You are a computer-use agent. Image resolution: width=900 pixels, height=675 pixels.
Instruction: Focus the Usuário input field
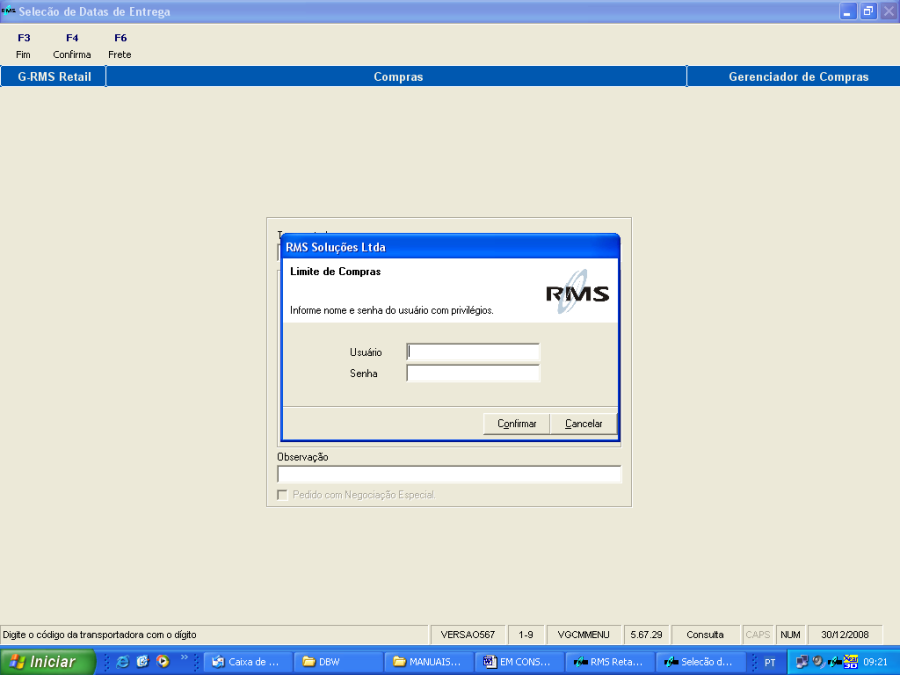pos(473,352)
